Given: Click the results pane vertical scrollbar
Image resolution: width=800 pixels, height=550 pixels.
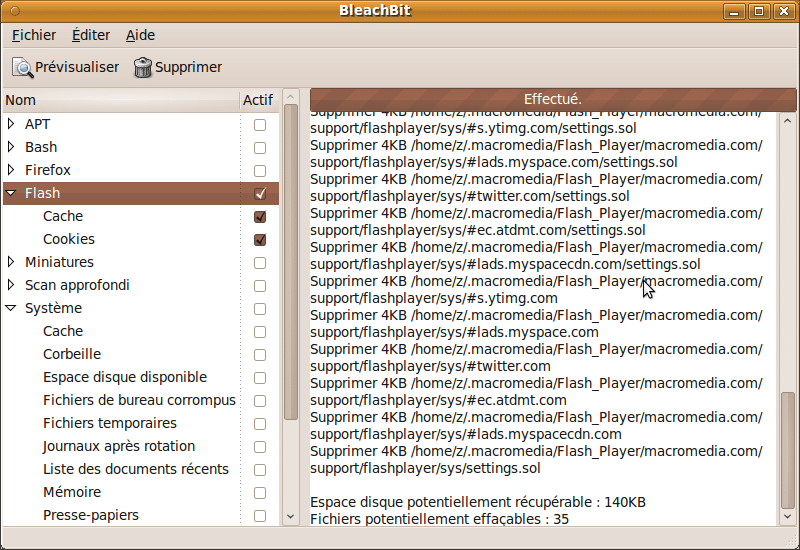Looking at the screenshot, I should click(x=788, y=450).
